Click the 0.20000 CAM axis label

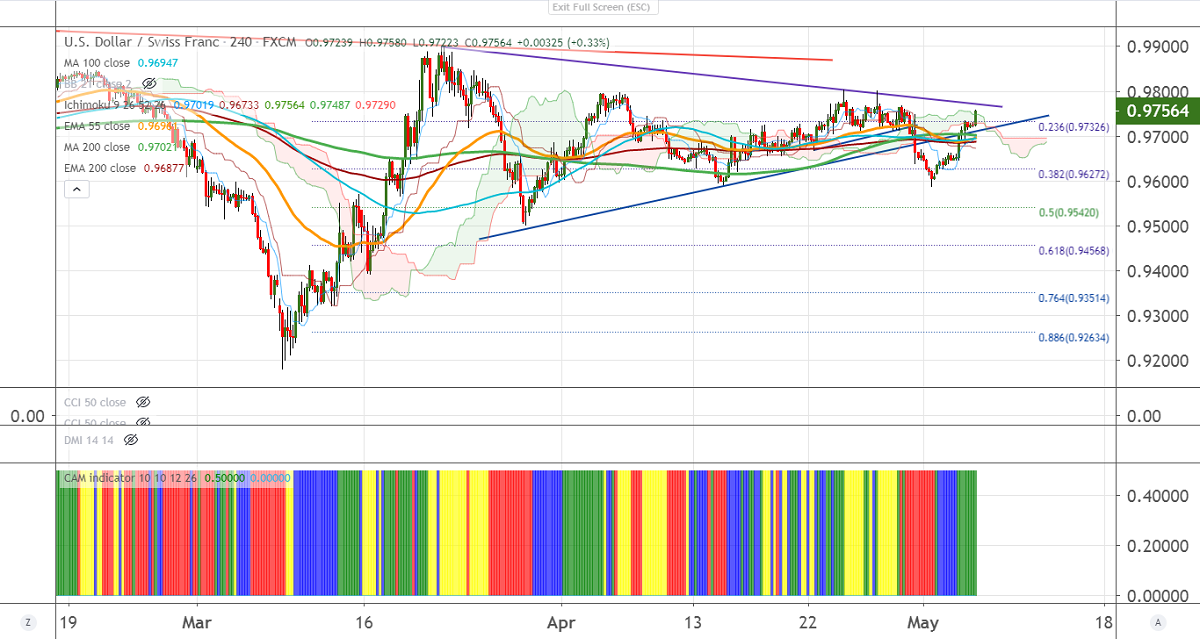tap(1158, 547)
